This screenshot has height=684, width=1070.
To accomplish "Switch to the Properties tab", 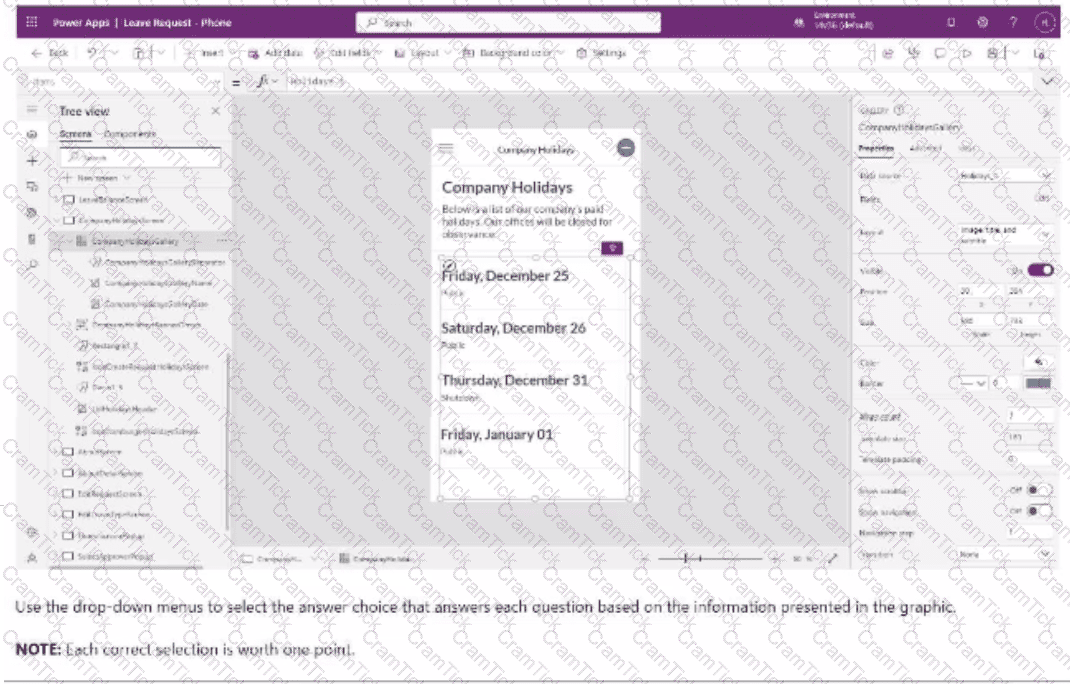I will (876, 148).
